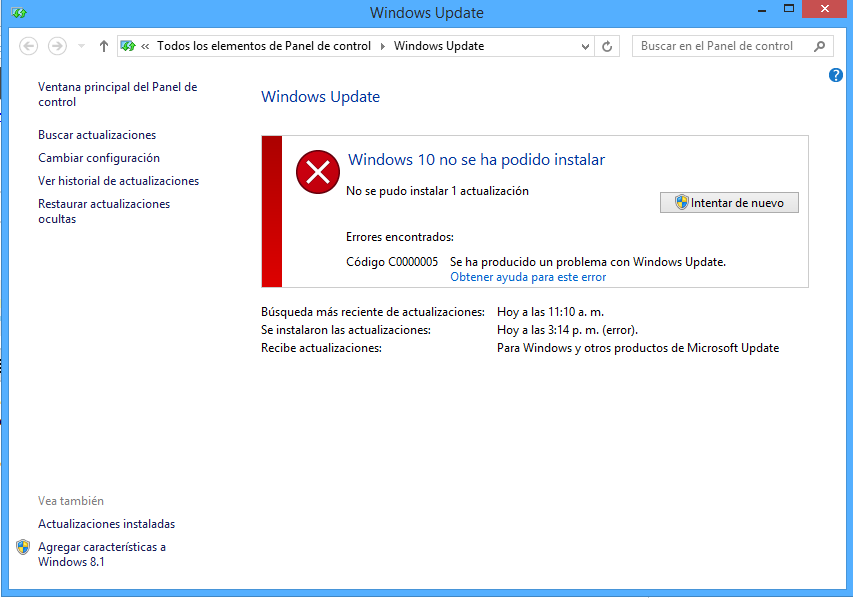Click the Búsqueda más reciente de actualizaciones label
Viewport: 853px width, 598px height.
(x=373, y=312)
